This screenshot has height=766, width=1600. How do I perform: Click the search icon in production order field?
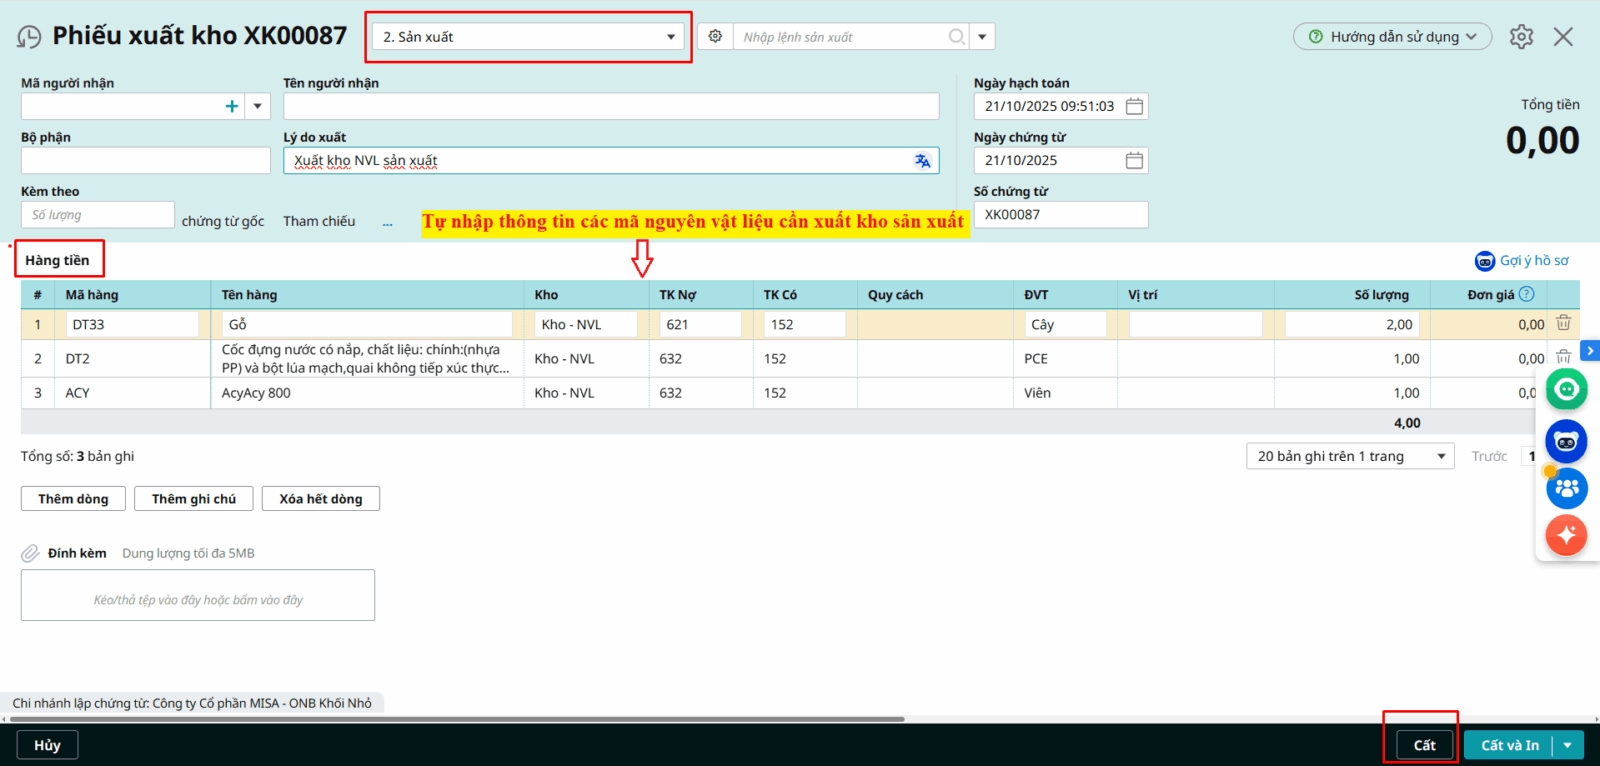click(x=956, y=37)
